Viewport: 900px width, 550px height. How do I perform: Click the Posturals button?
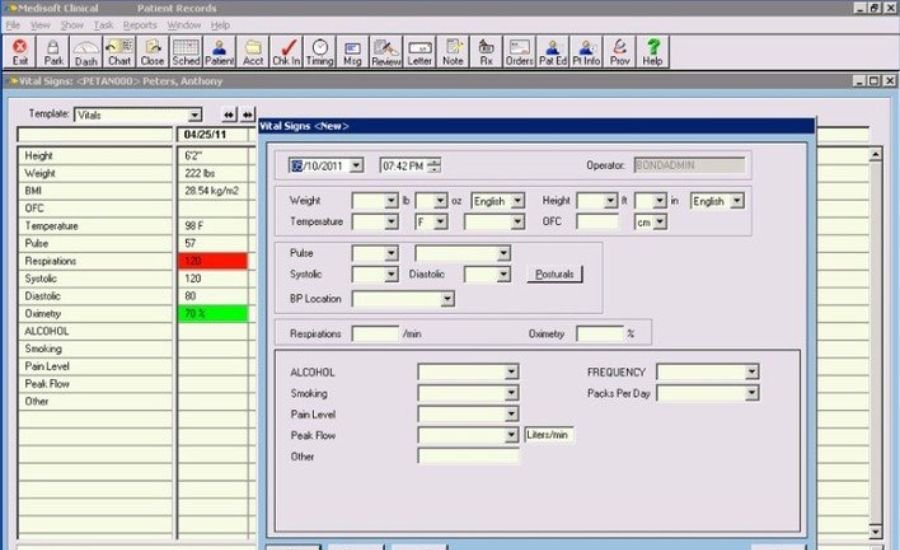(x=554, y=274)
